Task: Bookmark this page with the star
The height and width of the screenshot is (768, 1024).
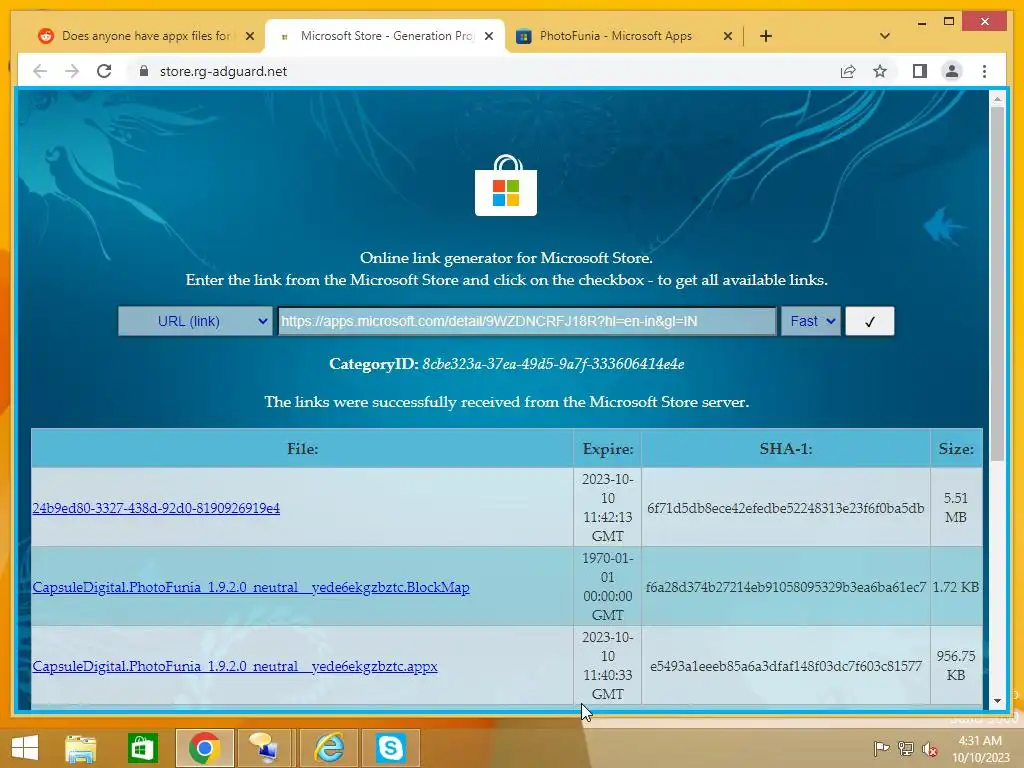Action: point(880,71)
